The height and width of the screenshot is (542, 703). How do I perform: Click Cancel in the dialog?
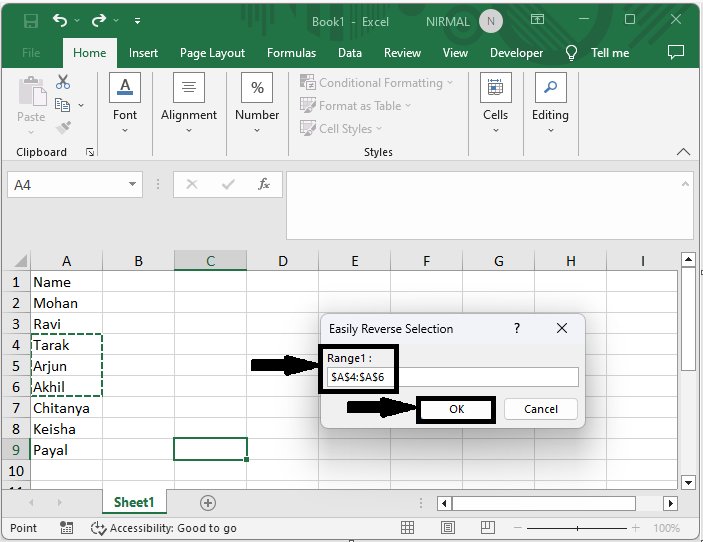(x=541, y=409)
